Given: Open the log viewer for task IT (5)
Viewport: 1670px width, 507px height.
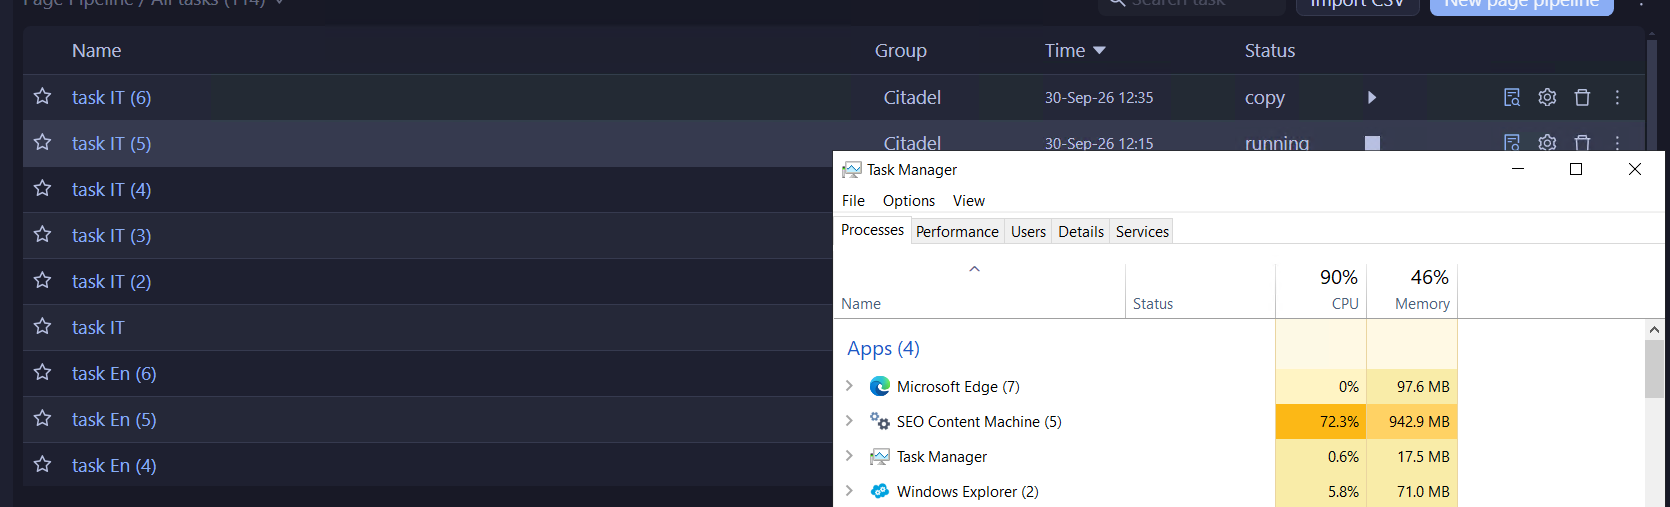Looking at the screenshot, I should coord(1512,142).
